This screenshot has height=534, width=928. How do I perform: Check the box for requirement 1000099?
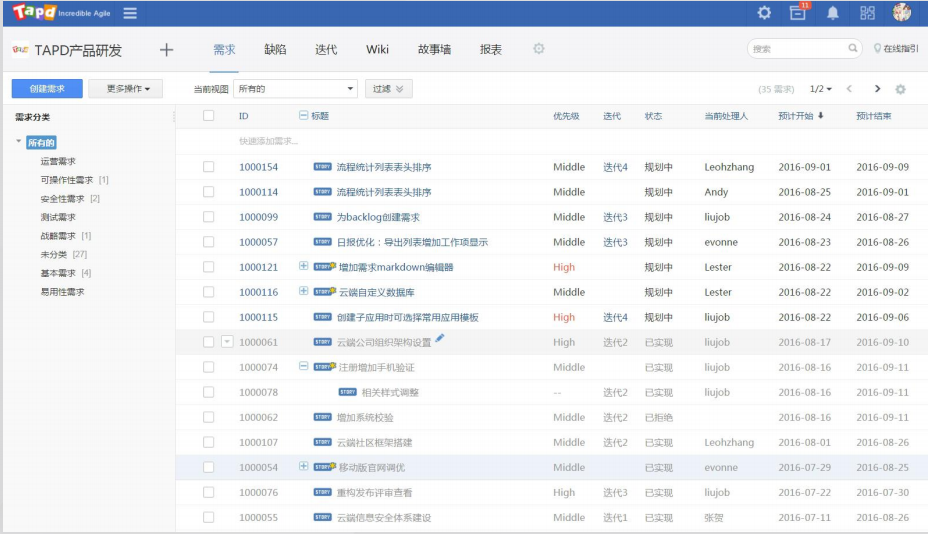[x=208, y=217]
